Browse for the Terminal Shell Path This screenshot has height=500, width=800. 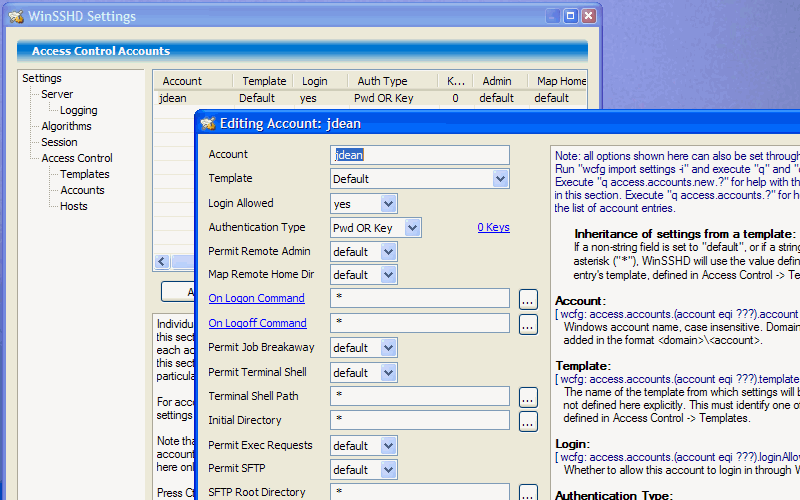click(528, 397)
